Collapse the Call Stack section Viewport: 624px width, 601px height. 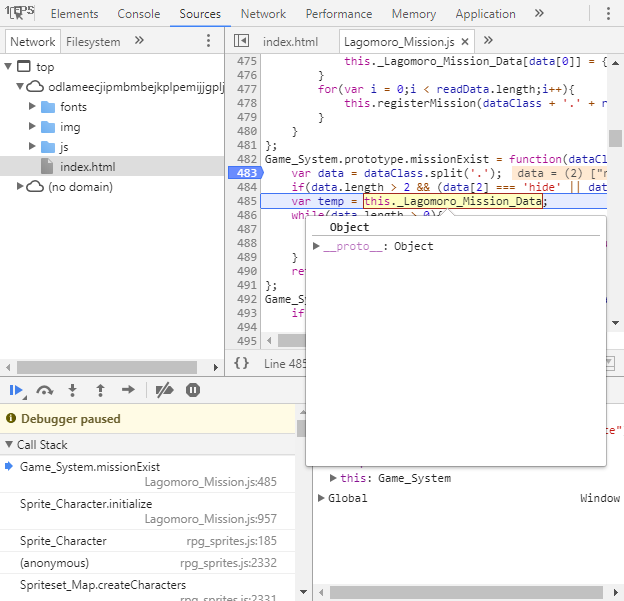pos(9,444)
